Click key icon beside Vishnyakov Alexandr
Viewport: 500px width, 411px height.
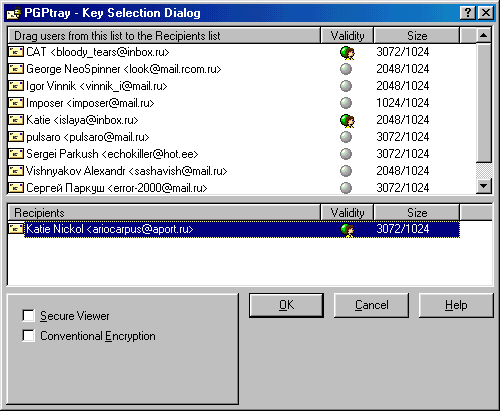coord(16,171)
